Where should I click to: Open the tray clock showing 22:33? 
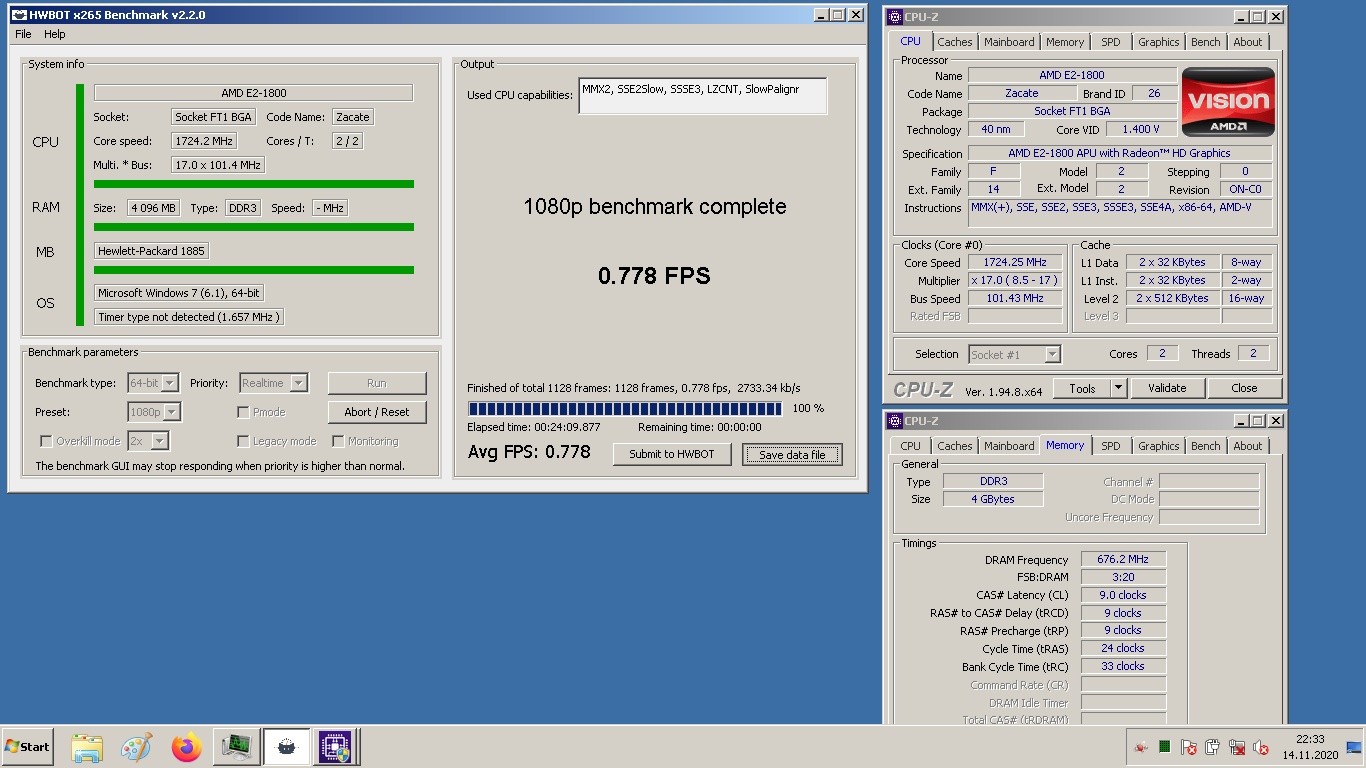pyautogui.click(x=1310, y=747)
